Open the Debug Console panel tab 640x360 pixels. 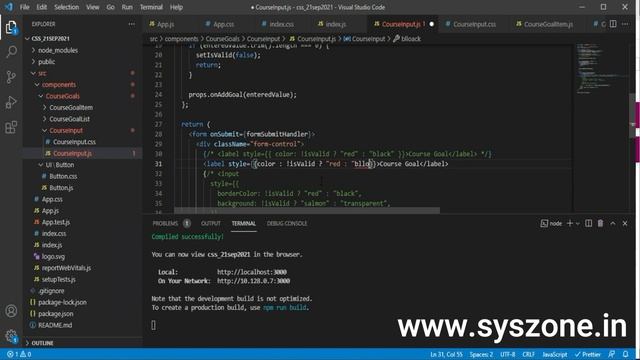287,223
